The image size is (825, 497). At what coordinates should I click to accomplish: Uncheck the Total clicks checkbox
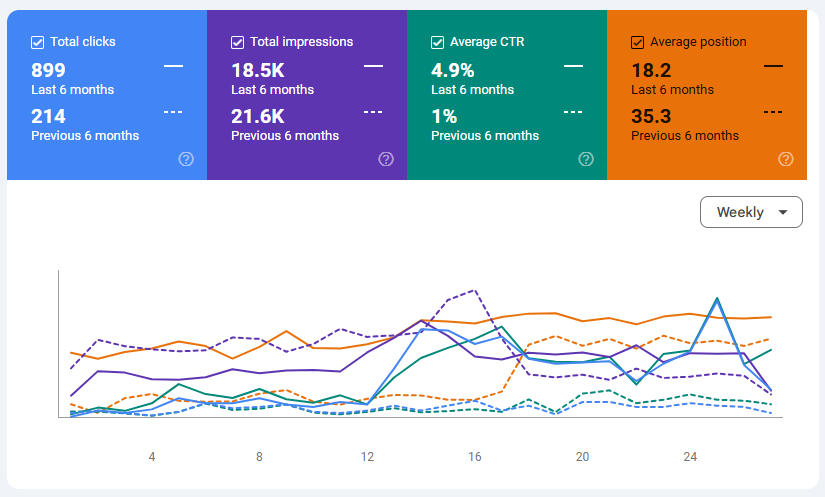point(37,42)
